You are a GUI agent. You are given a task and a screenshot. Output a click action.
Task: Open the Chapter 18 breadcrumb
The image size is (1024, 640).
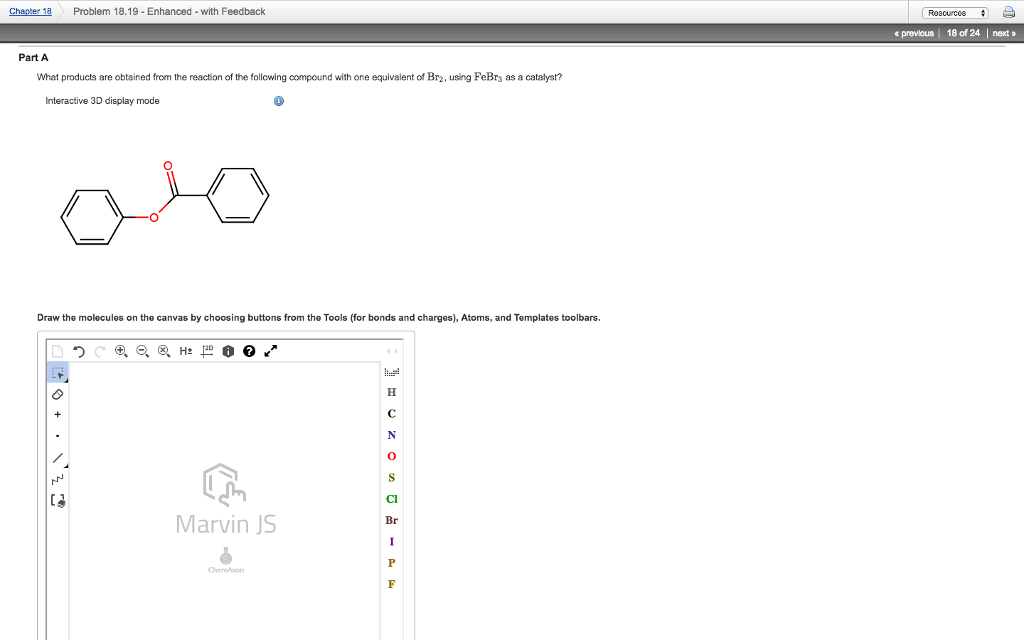[x=30, y=11]
